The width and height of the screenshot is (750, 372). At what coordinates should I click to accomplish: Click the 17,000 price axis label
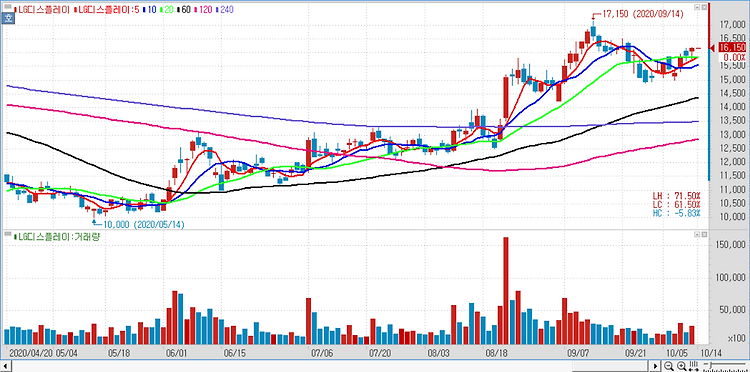pyautogui.click(x=733, y=24)
